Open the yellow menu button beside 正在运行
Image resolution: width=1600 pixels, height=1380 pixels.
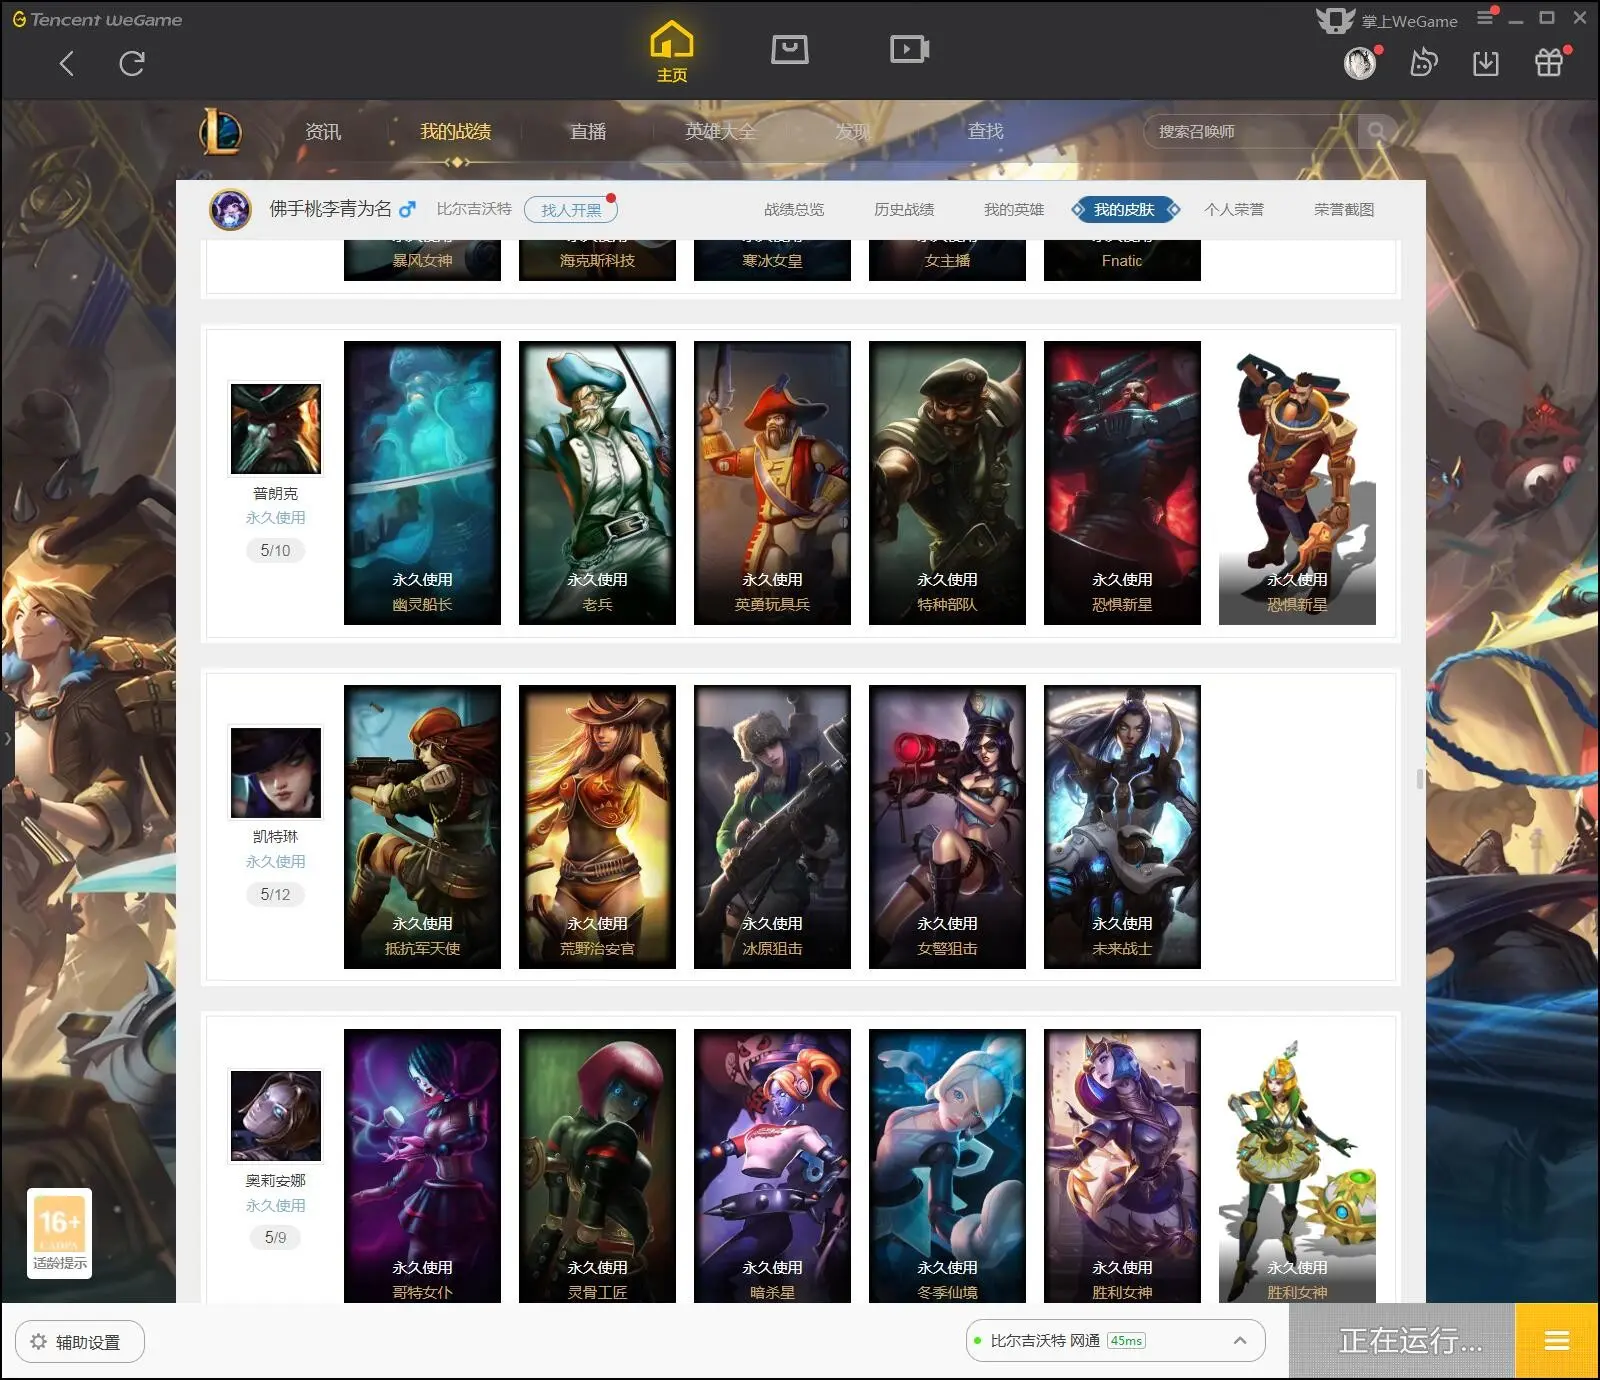pos(1557,1341)
